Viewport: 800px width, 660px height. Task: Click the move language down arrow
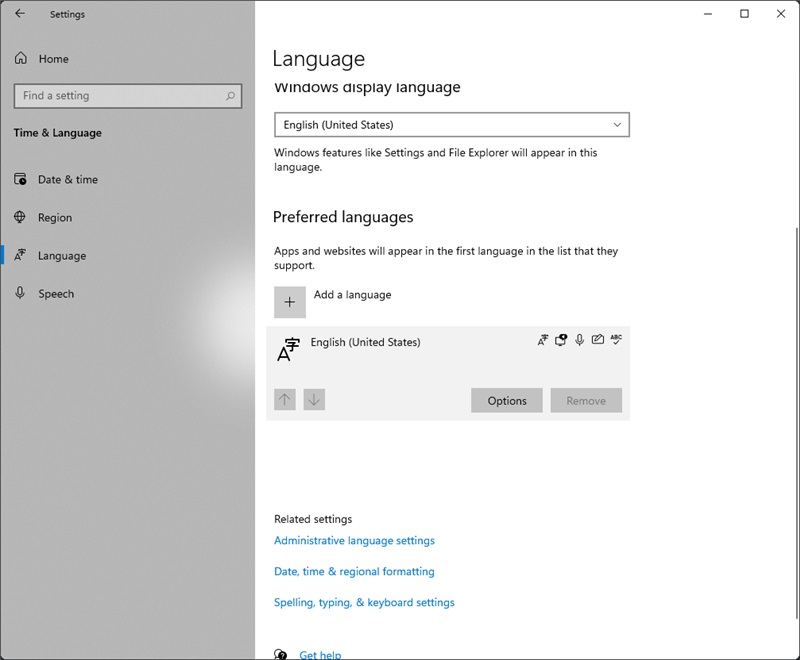314,400
